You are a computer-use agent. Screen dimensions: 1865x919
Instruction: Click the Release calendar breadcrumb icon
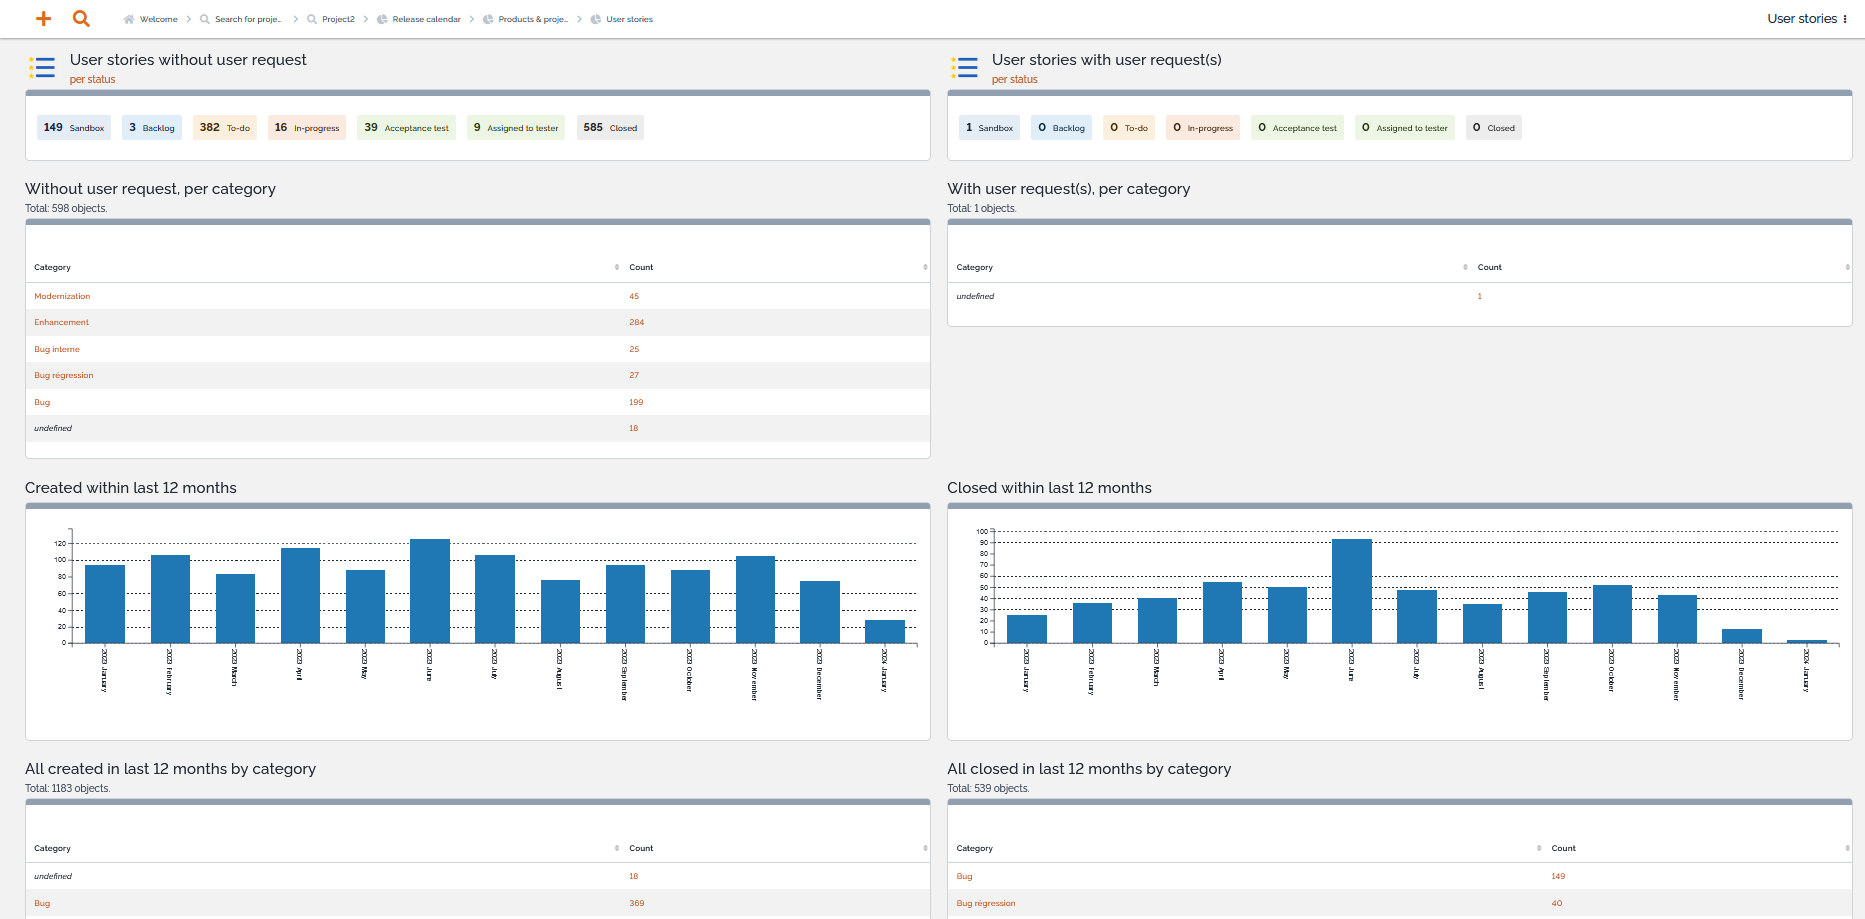click(x=382, y=19)
